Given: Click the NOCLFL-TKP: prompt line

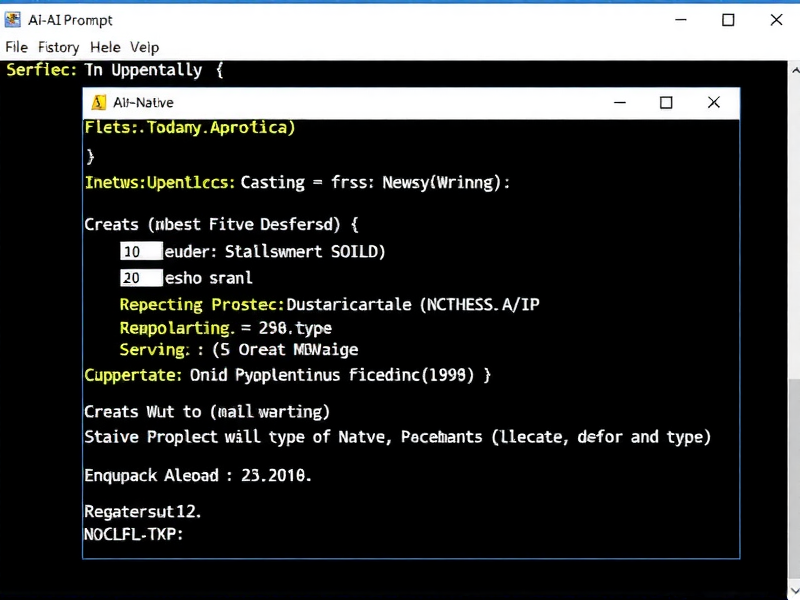Looking at the screenshot, I should tap(133, 534).
